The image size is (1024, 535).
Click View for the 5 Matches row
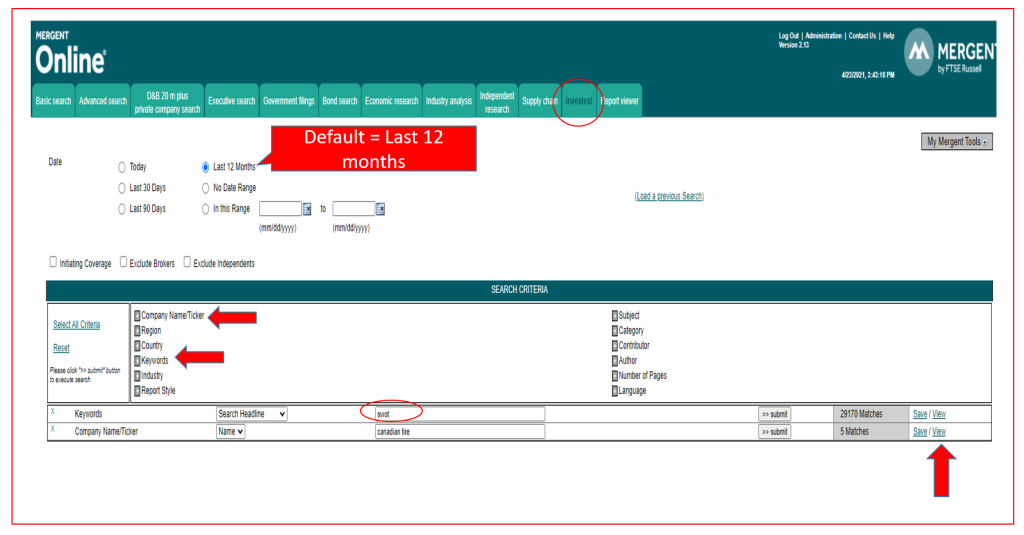click(x=939, y=432)
